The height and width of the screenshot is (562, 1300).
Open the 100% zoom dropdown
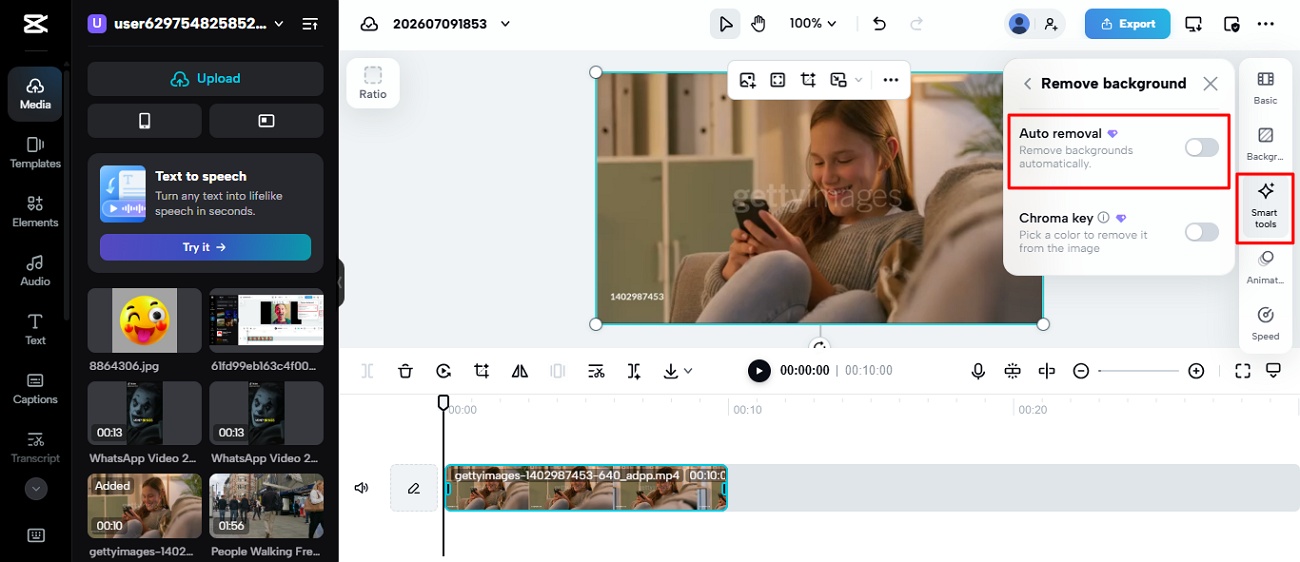click(x=813, y=24)
